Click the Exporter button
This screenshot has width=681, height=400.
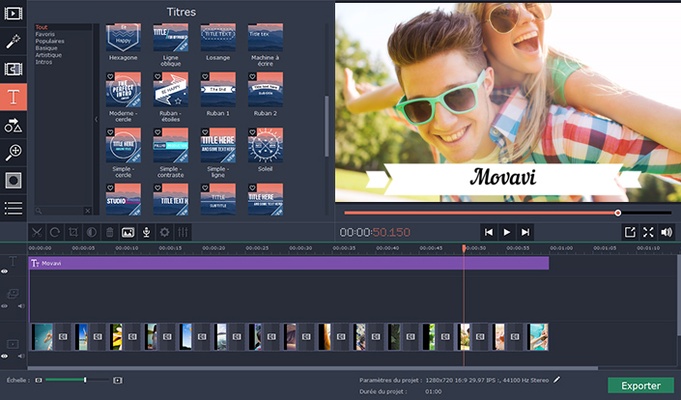(x=641, y=385)
